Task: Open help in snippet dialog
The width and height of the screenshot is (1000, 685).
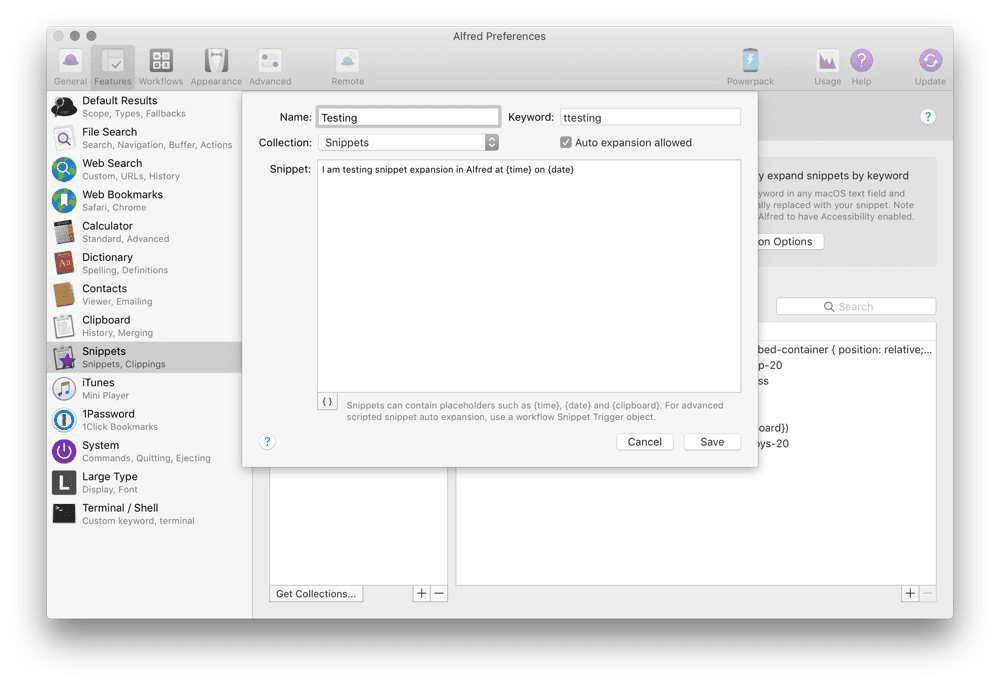Action: click(267, 441)
